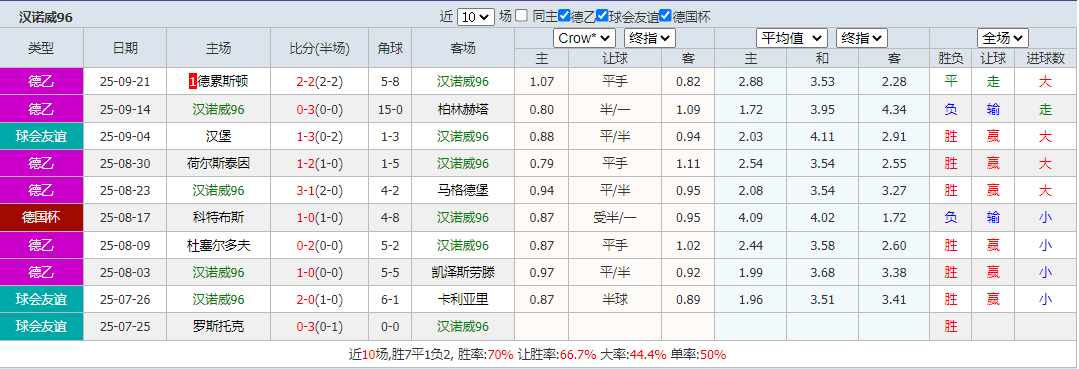Open the 全场 period dropdown
Image resolution: width=1079 pixels, height=369 pixels.
[1003, 38]
